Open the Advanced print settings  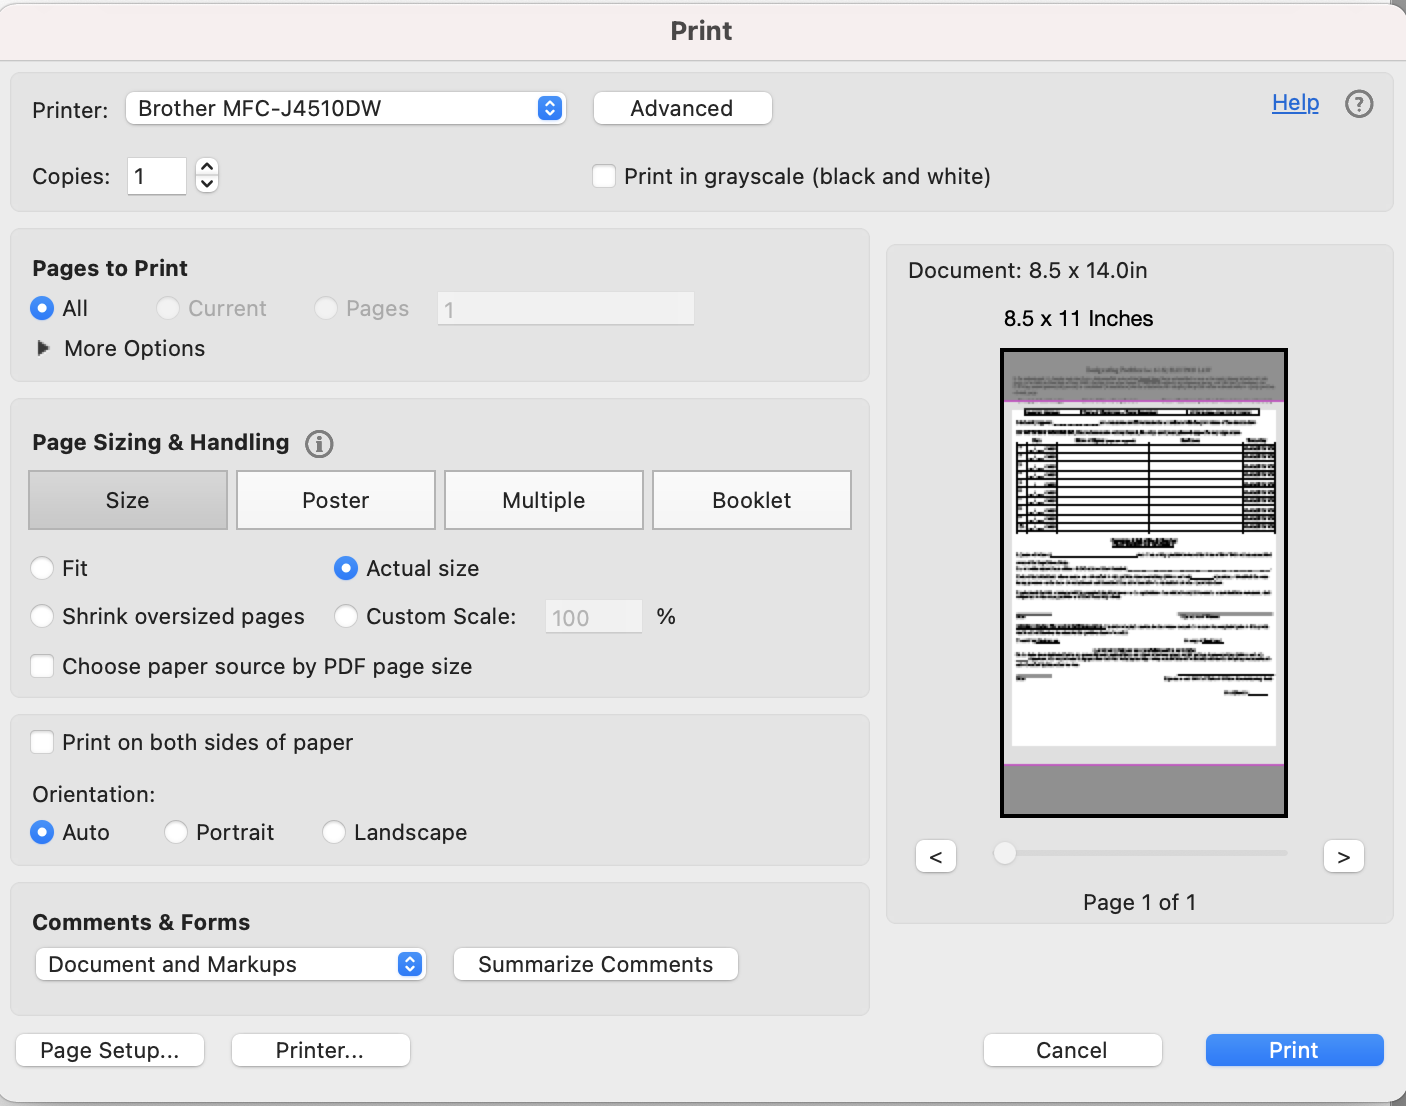[x=682, y=108]
